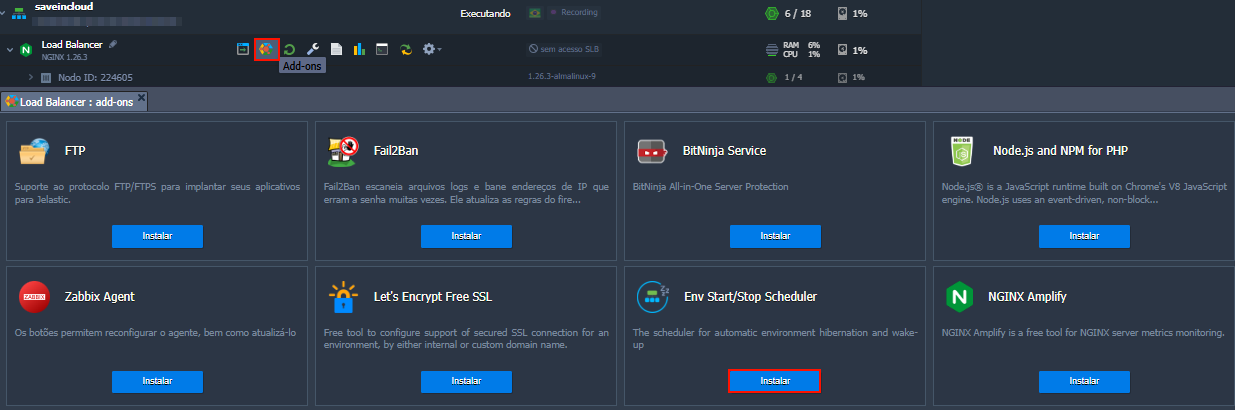Click the '1.26.3-almalinux-9' version text
The height and width of the screenshot is (410, 1235).
(562, 77)
